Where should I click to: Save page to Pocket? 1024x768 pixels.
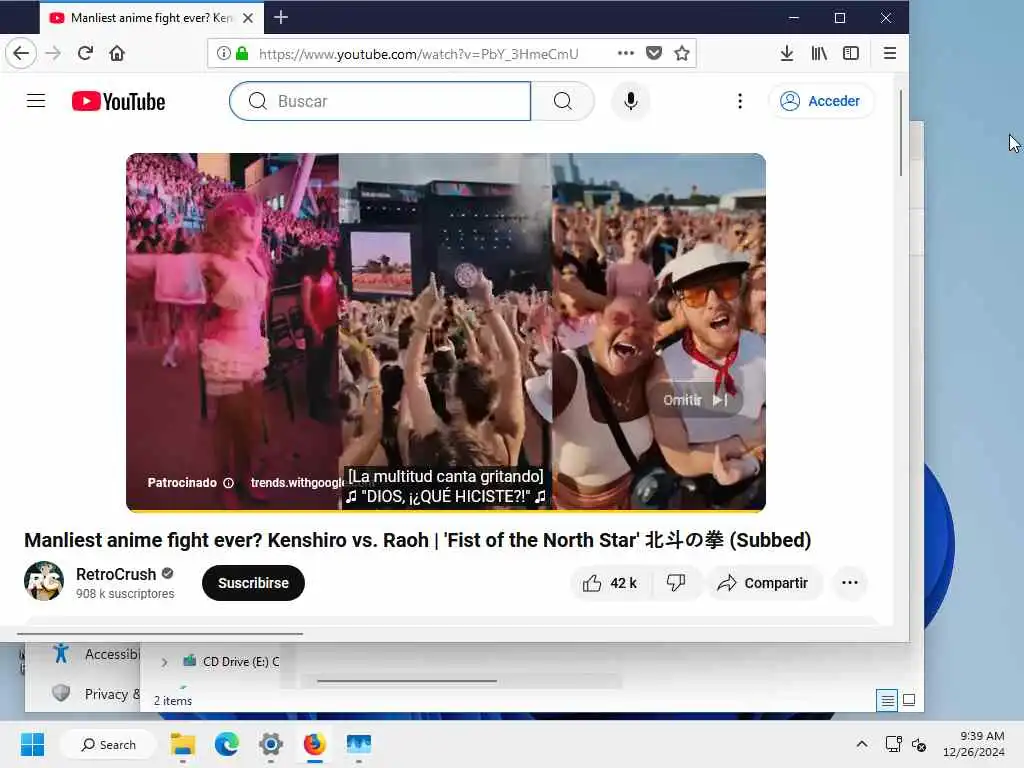click(x=654, y=53)
